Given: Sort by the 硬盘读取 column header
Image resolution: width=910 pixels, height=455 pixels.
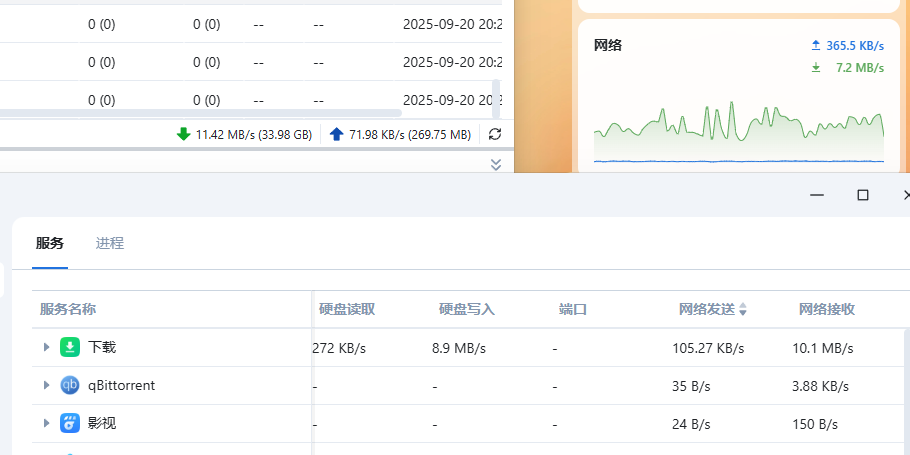Looking at the screenshot, I should (347, 309).
